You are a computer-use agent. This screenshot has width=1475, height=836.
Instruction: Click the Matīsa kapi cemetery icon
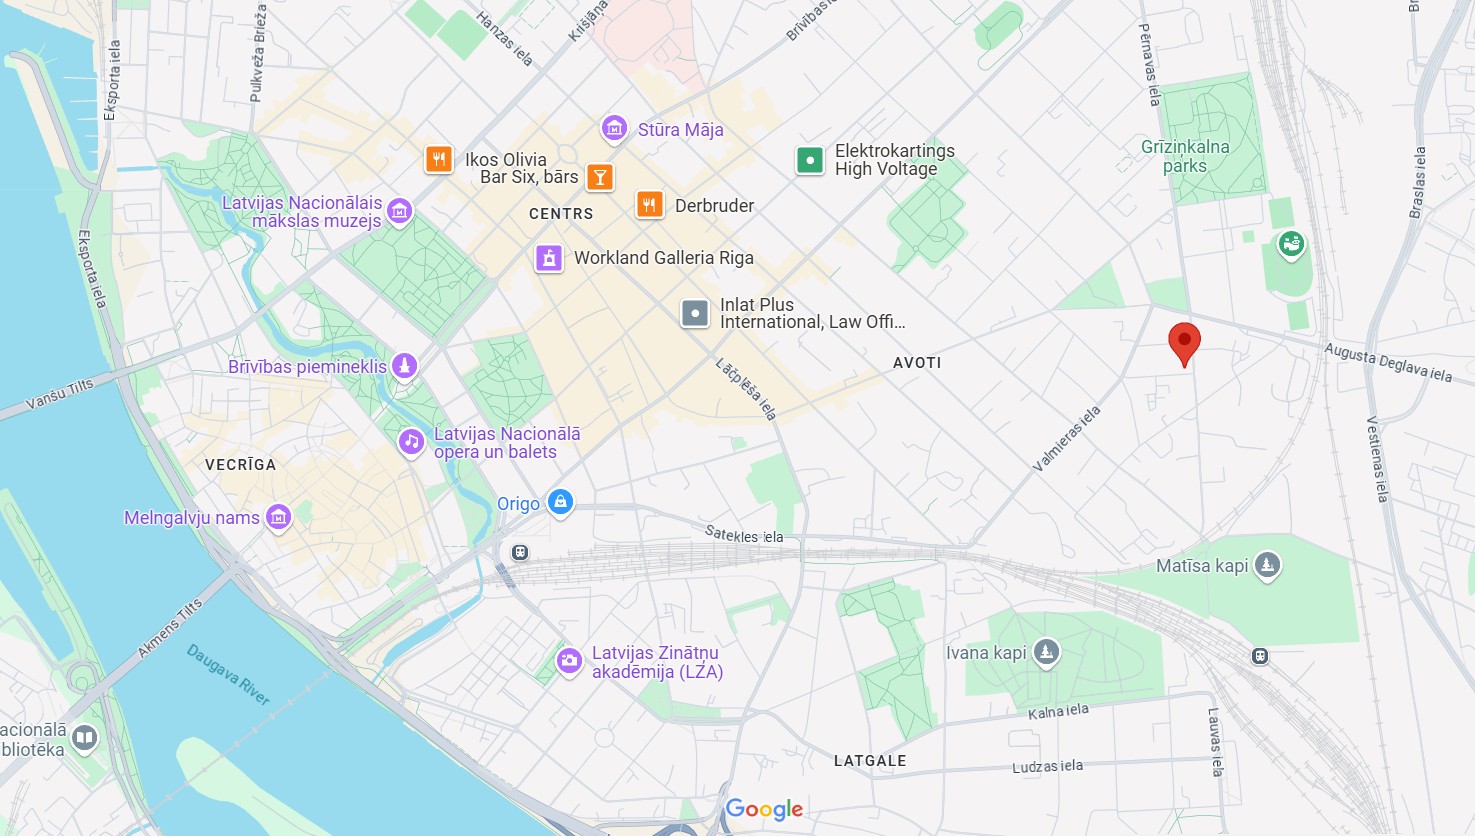[x=1267, y=566]
